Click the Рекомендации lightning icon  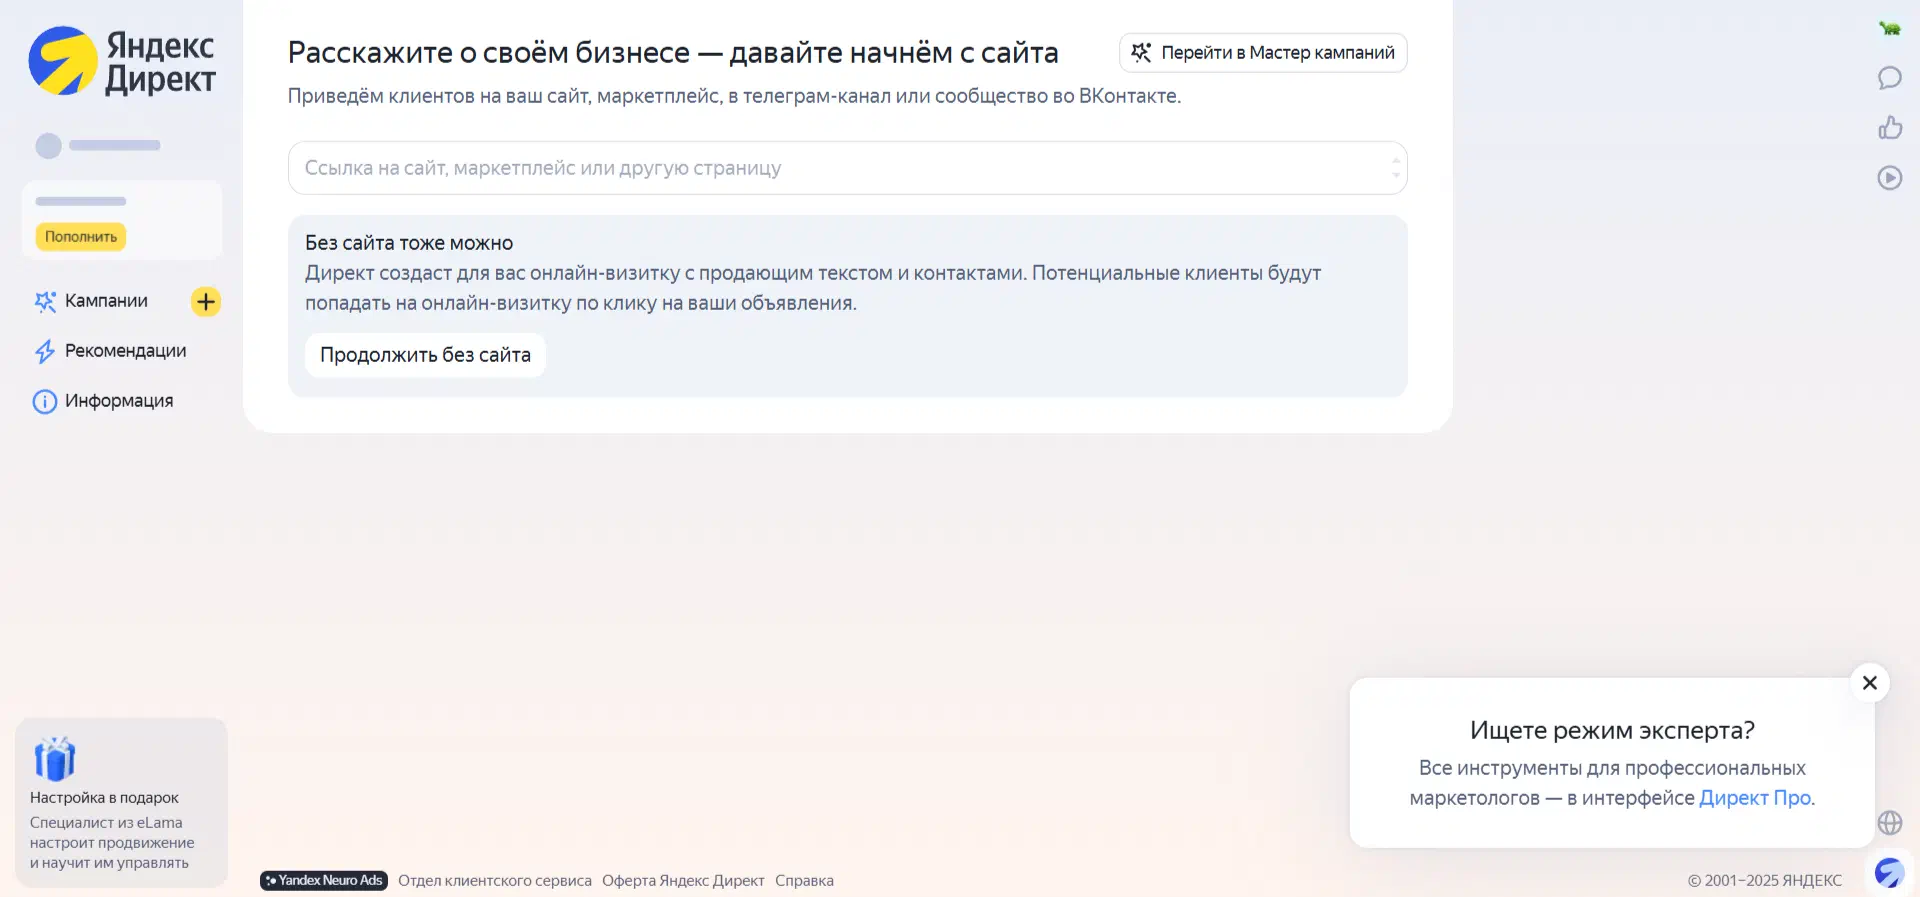(45, 351)
